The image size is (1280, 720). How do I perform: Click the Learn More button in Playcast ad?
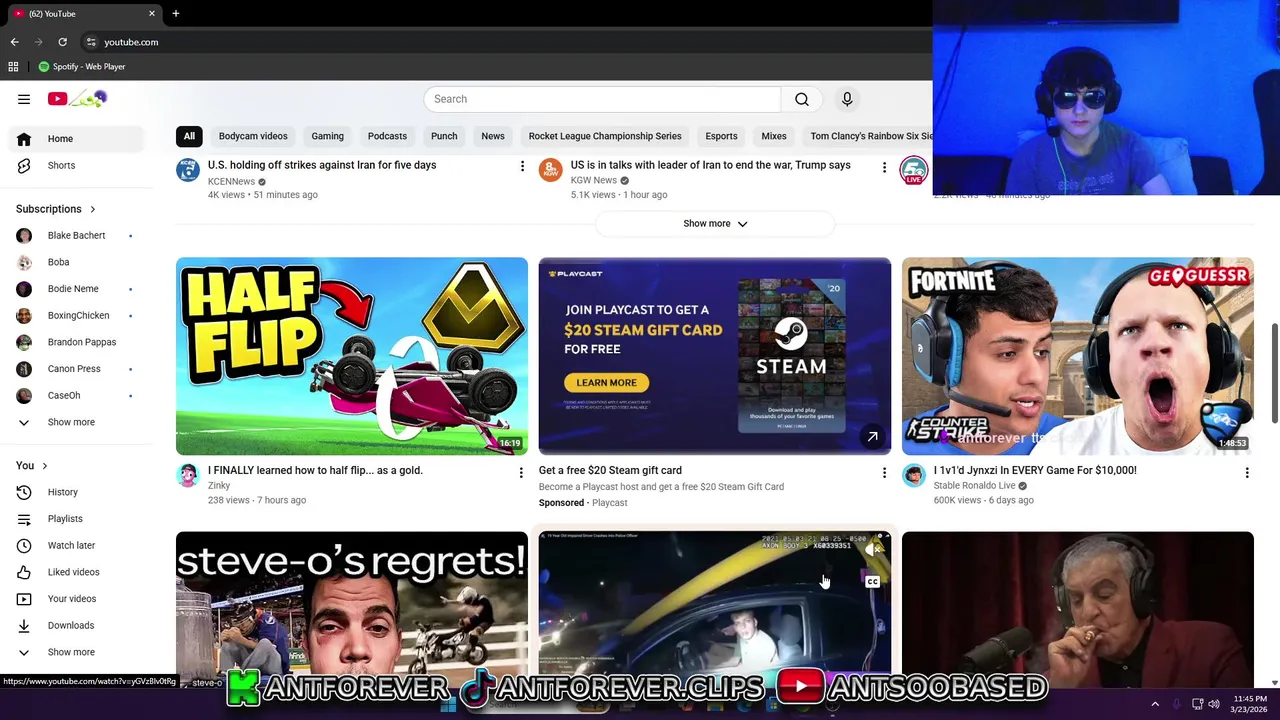606,382
